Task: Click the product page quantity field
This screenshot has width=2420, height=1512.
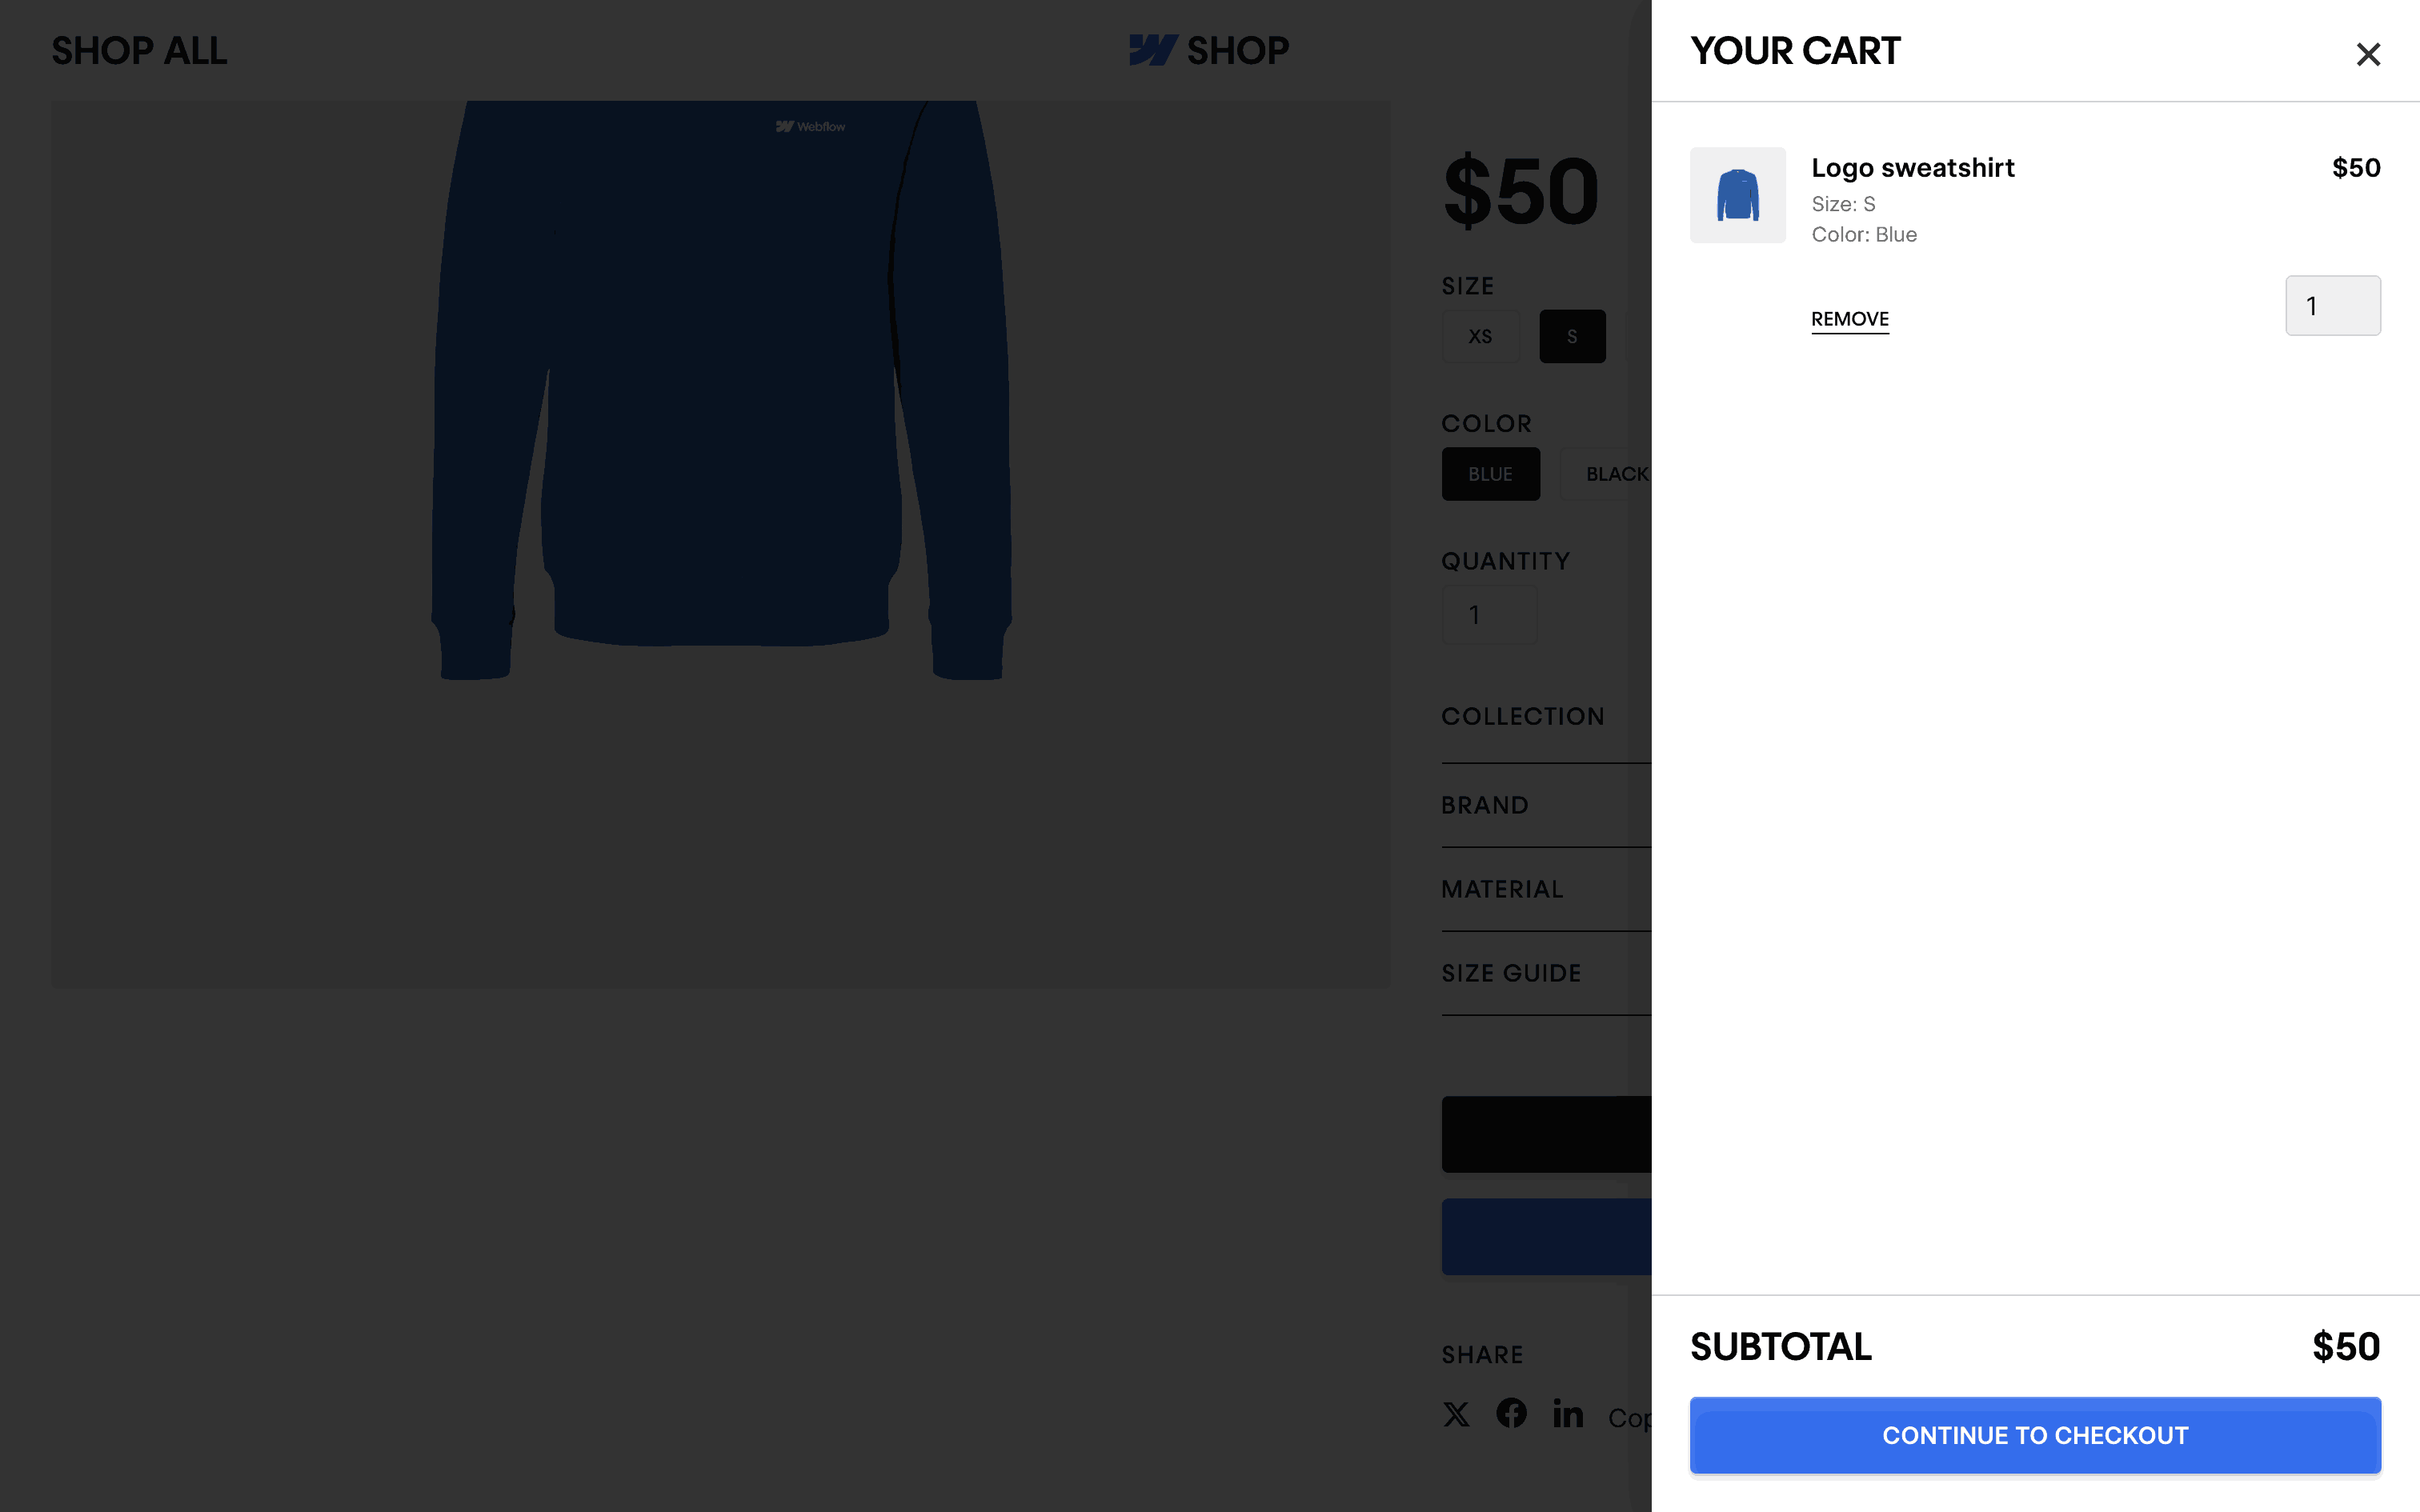Action: [x=1489, y=615]
